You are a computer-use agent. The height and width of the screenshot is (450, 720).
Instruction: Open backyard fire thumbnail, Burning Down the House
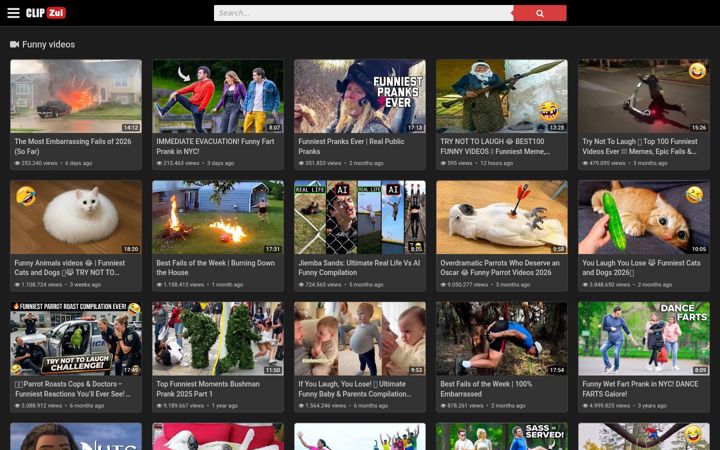click(218, 217)
